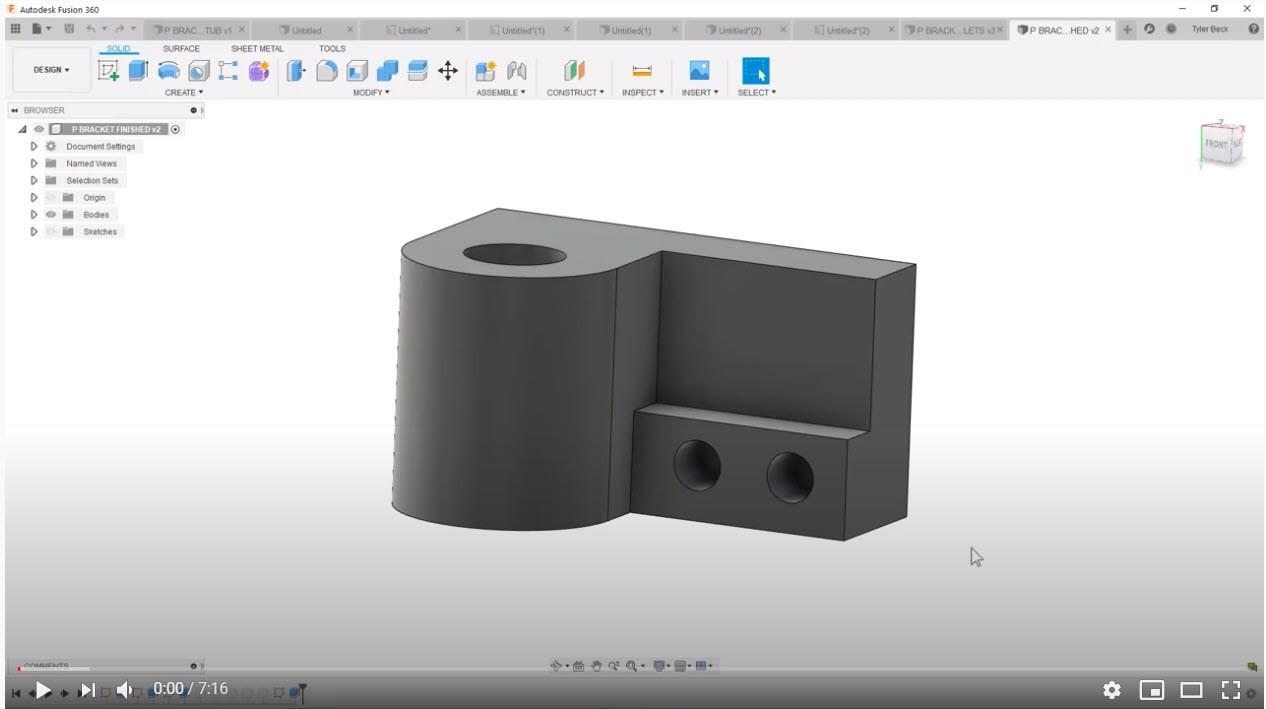Select the Press Pull tool
This screenshot has width=1266, height=709.
[296, 70]
